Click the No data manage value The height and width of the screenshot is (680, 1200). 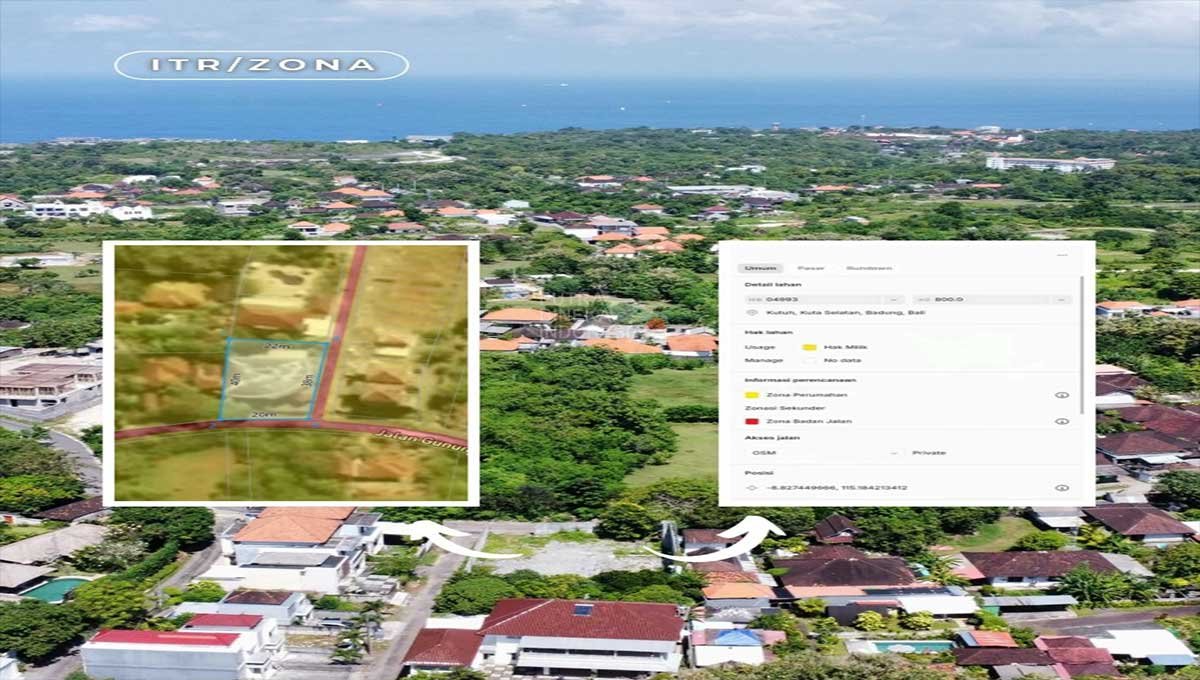(x=842, y=360)
